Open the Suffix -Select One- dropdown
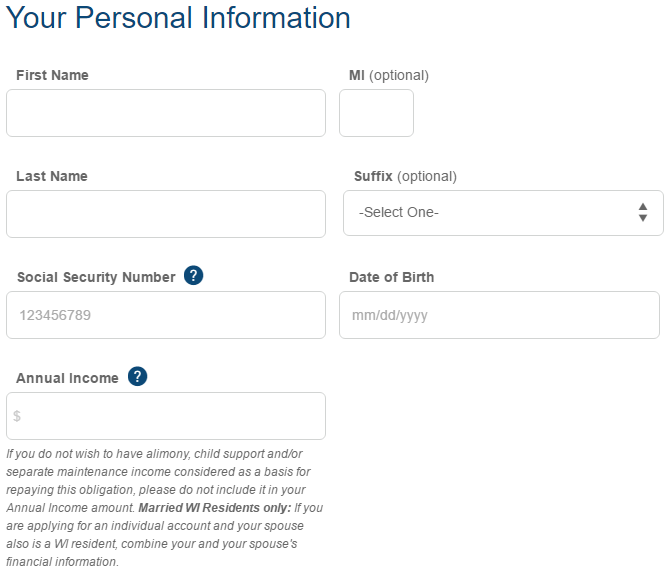 (503, 213)
